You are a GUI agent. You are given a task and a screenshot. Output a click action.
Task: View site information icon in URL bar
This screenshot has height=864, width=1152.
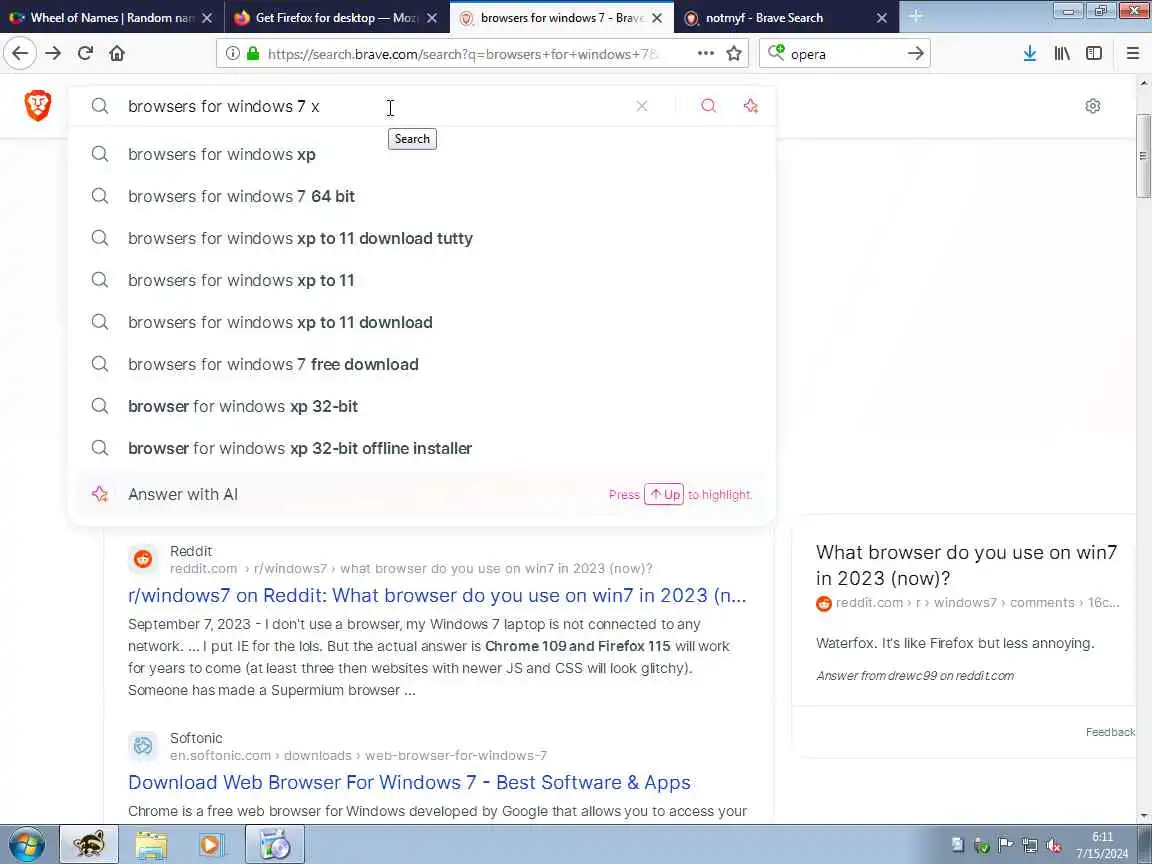pyautogui.click(x=232, y=53)
